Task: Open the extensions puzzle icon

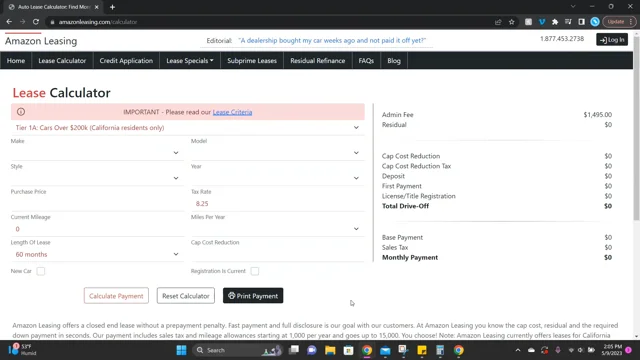Action: pyautogui.click(x=555, y=22)
